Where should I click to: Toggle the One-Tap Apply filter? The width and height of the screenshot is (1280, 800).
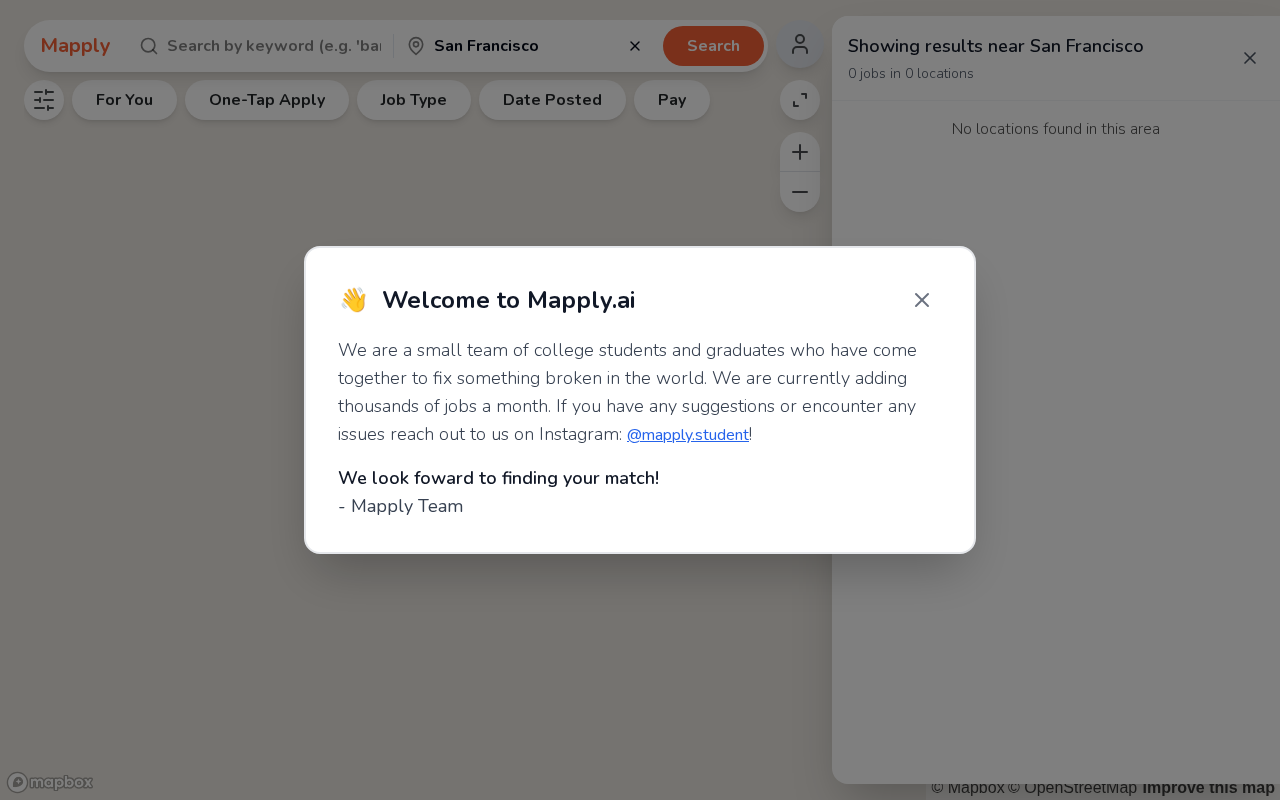point(267,100)
